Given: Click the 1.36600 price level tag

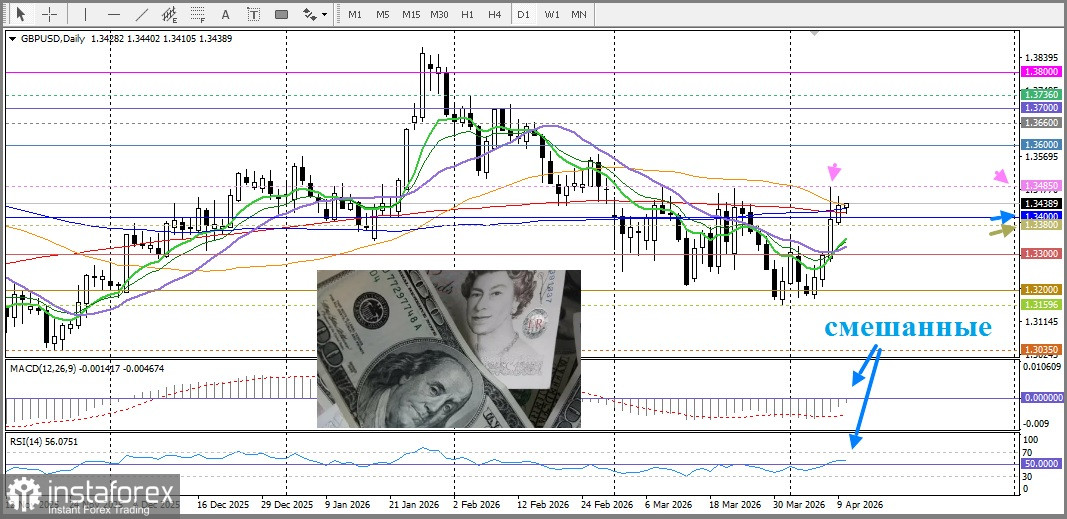Looking at the screenshot, I should (1042, 122).
